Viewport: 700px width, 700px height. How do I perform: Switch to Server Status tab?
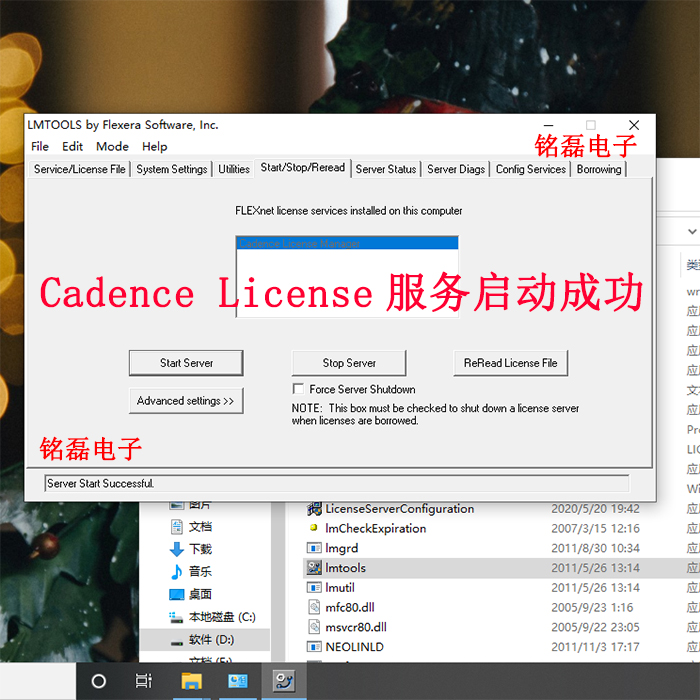pyautogui.click(x=386, y=169)
